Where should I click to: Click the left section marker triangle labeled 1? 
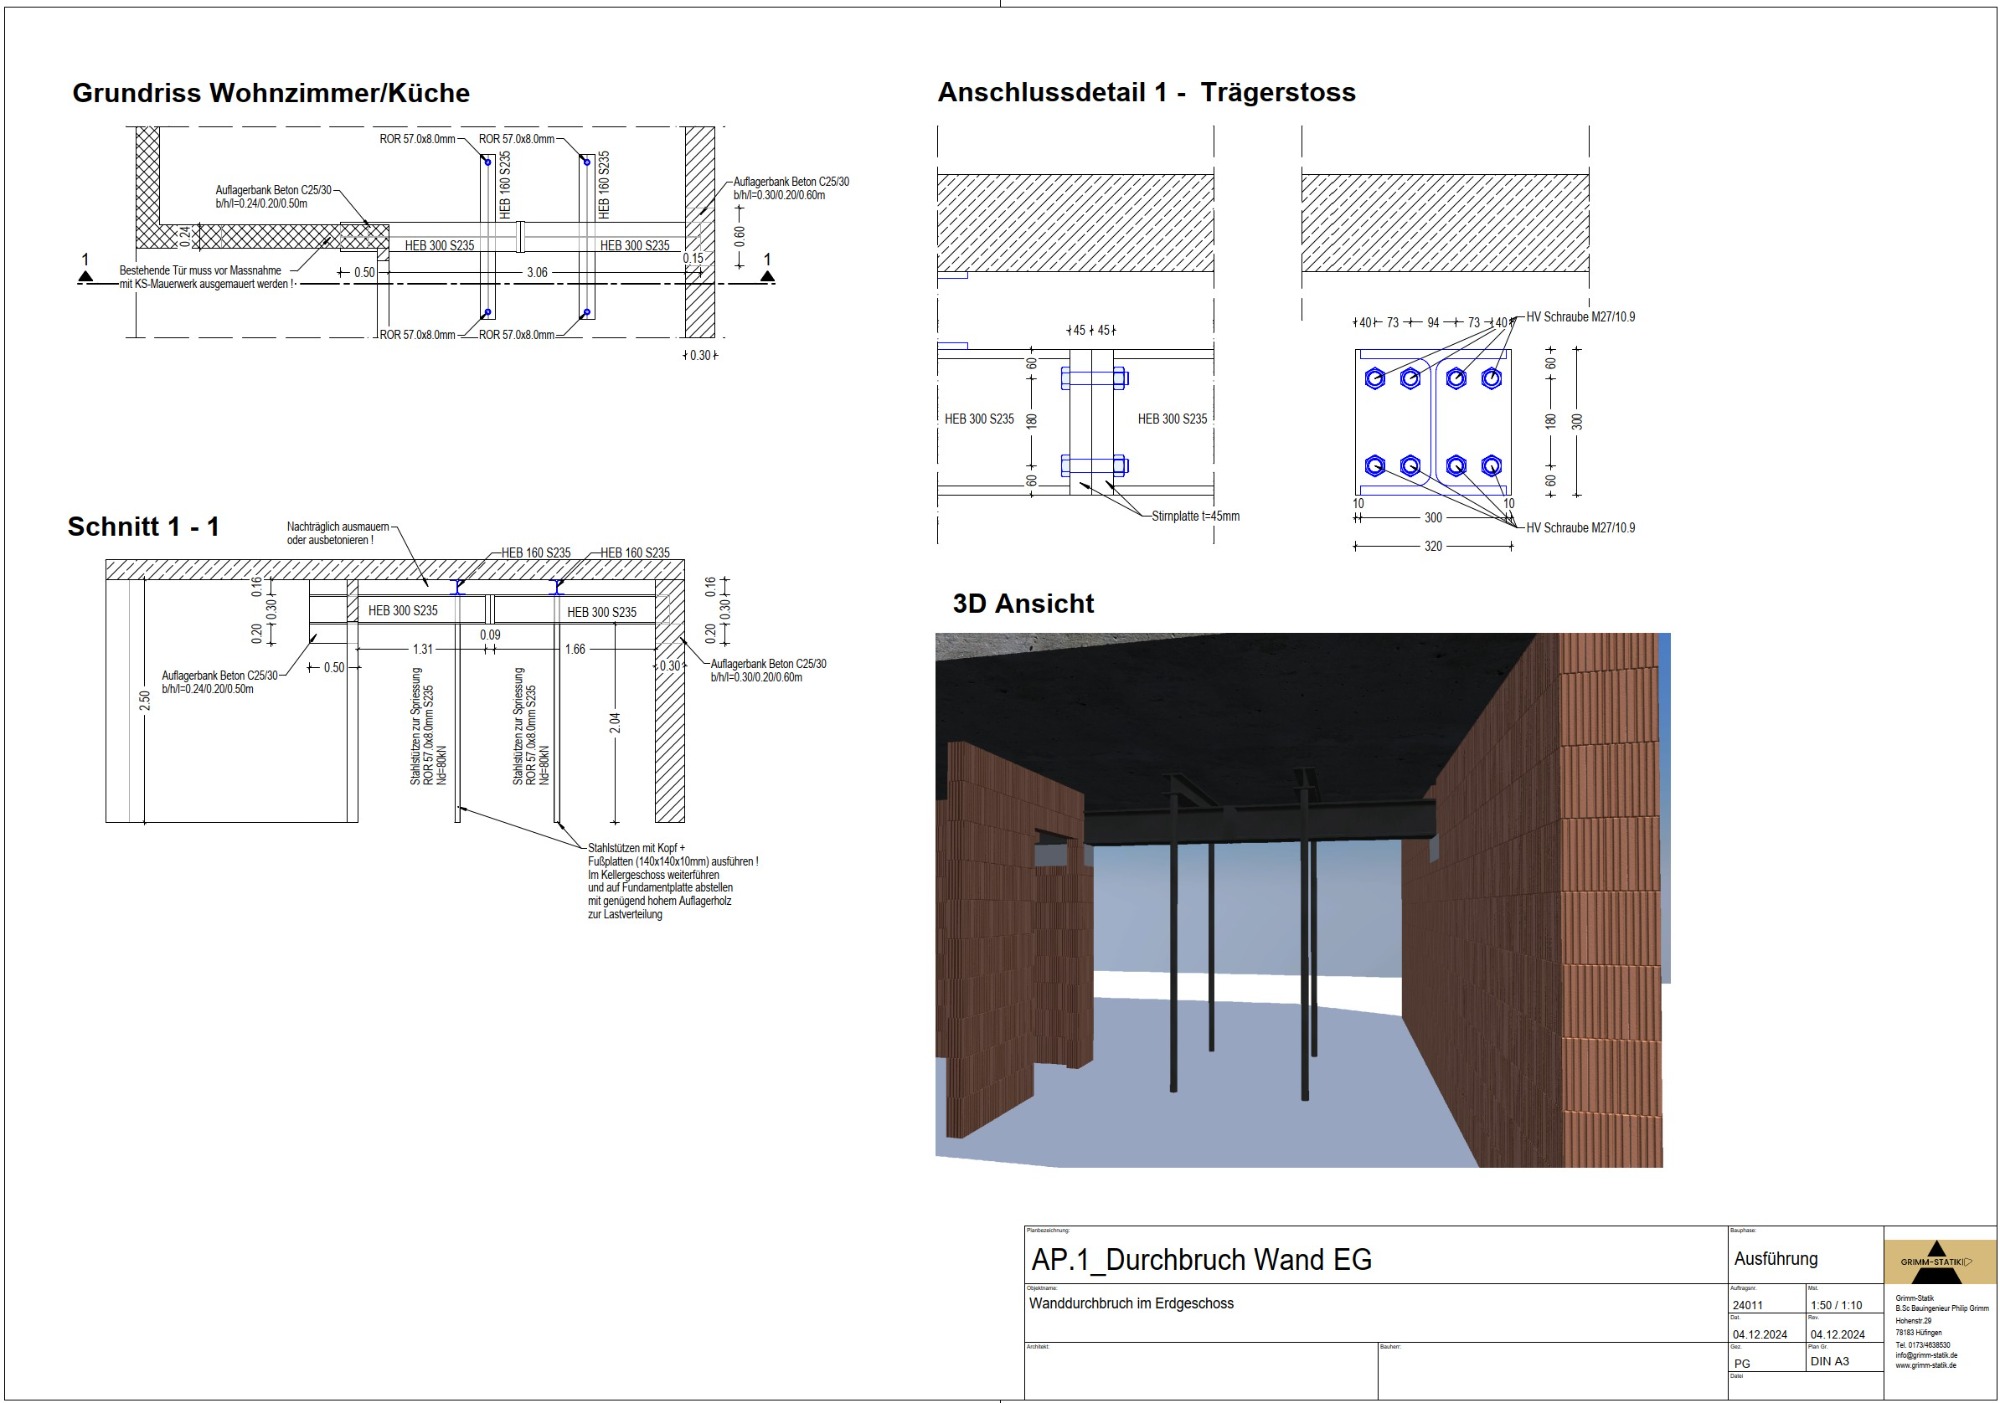86,275
